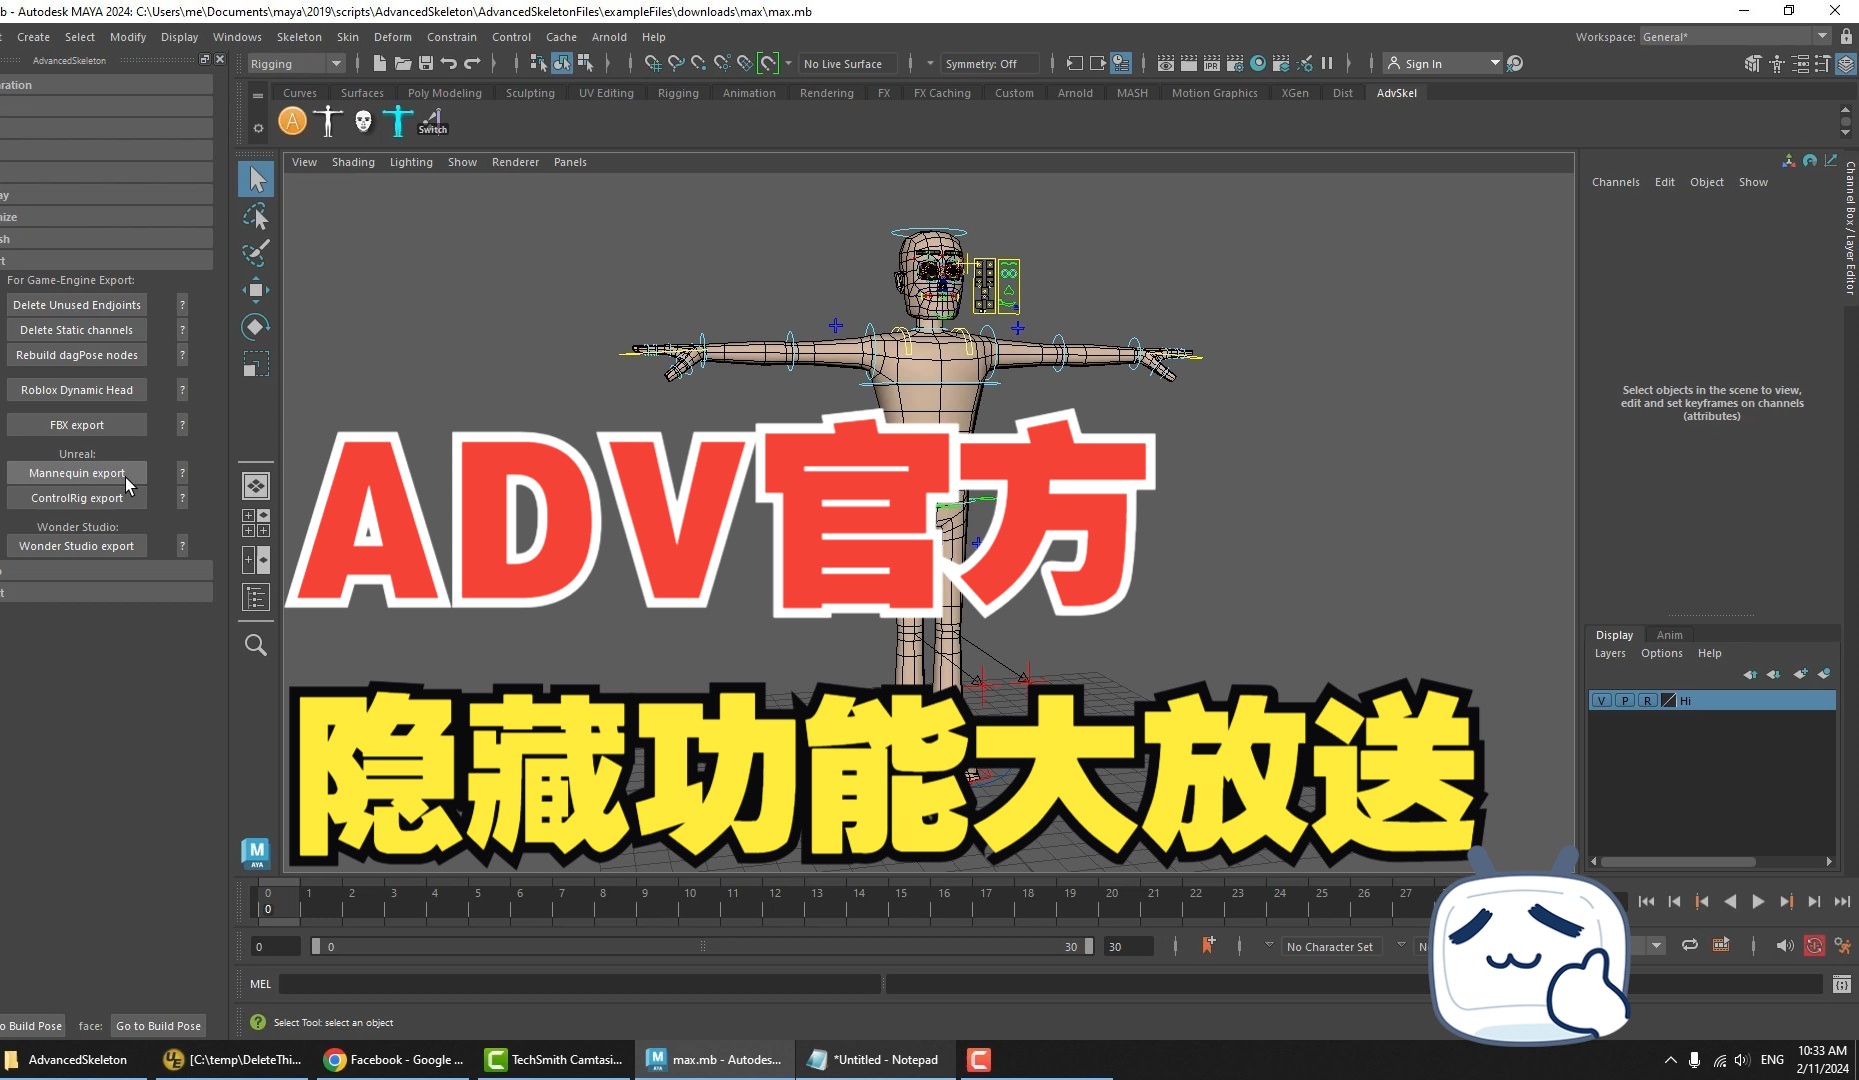Open the face mask icon on the AdvSkel shelf
The image size is (1859, 1080).
[362, 120]
